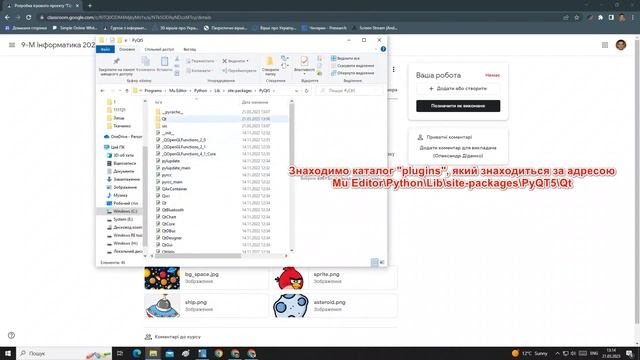
Task: Click Додати або створити button
Action: [x=458, y=89]
